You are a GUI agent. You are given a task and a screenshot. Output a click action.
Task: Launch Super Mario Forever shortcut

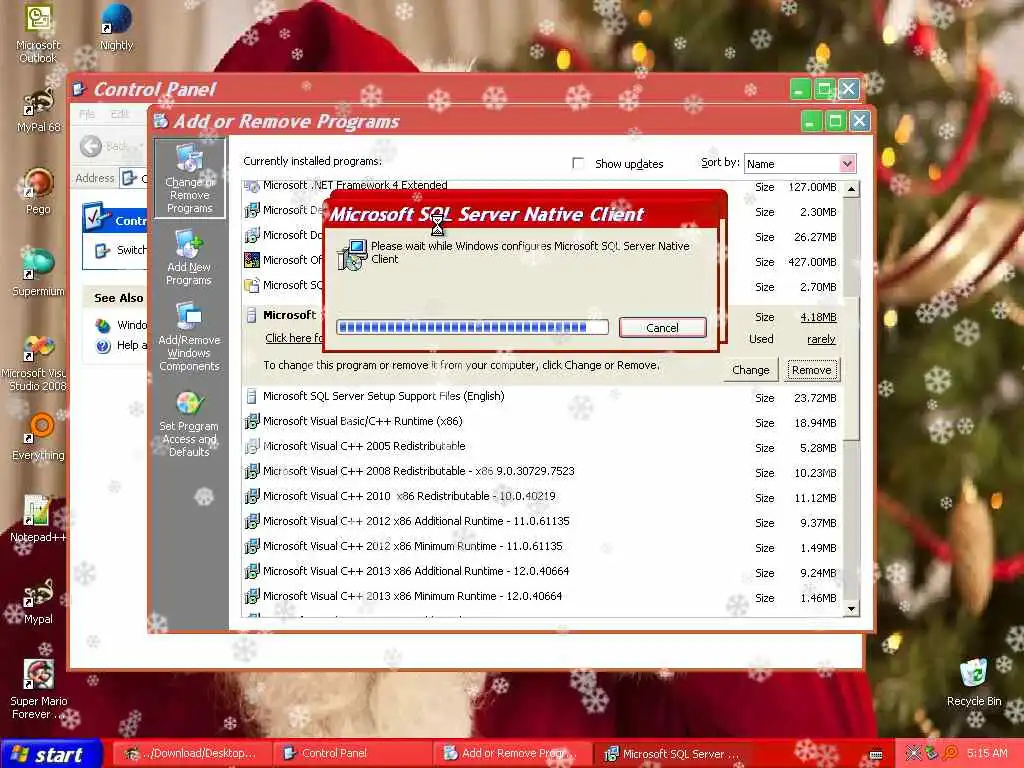coord(38,689)
